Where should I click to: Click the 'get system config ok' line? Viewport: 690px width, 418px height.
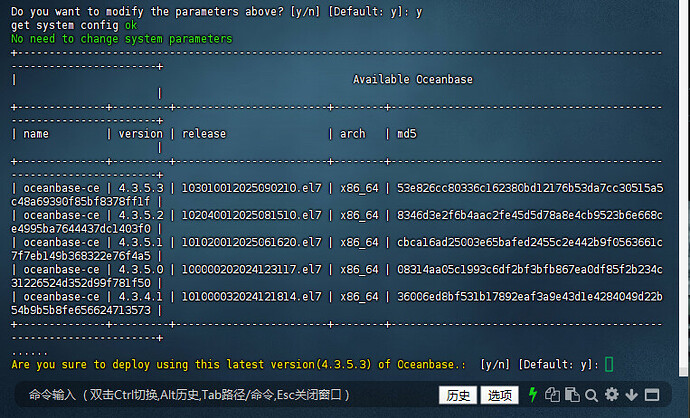tap(74, 25)
